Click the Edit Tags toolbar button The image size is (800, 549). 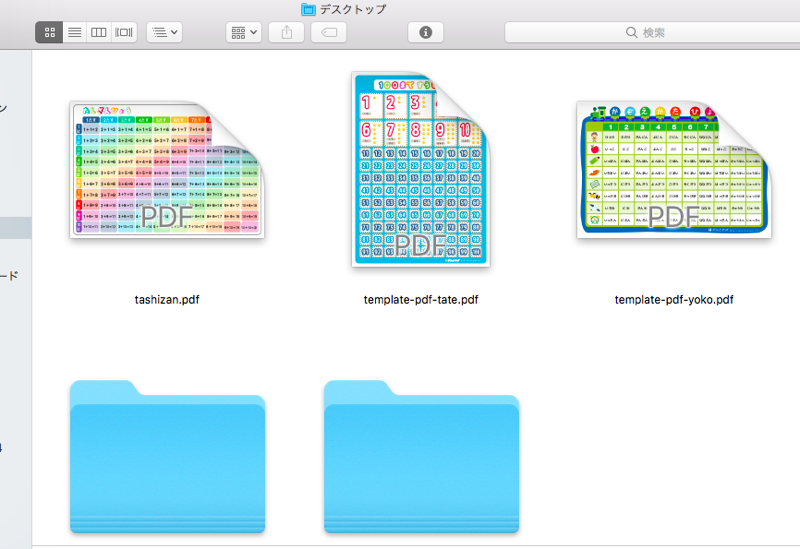point(329,32)
